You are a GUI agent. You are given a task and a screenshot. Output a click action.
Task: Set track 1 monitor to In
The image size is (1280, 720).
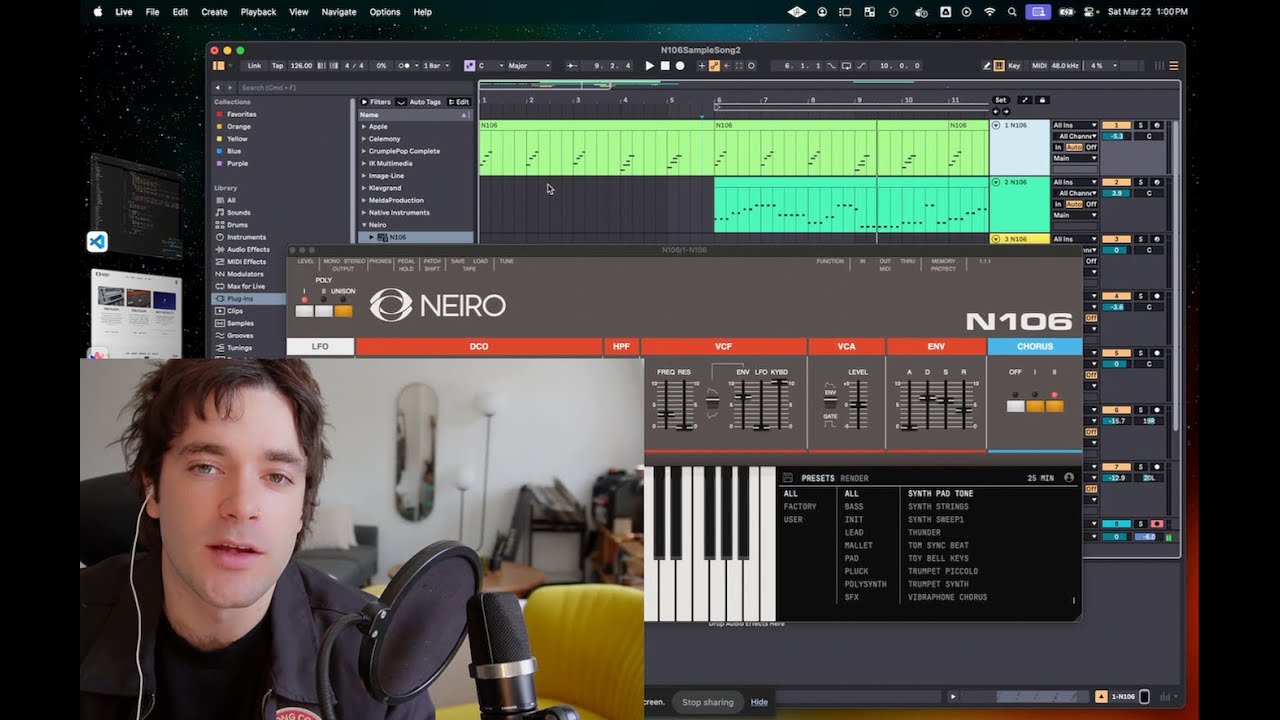pos(1058,147)
